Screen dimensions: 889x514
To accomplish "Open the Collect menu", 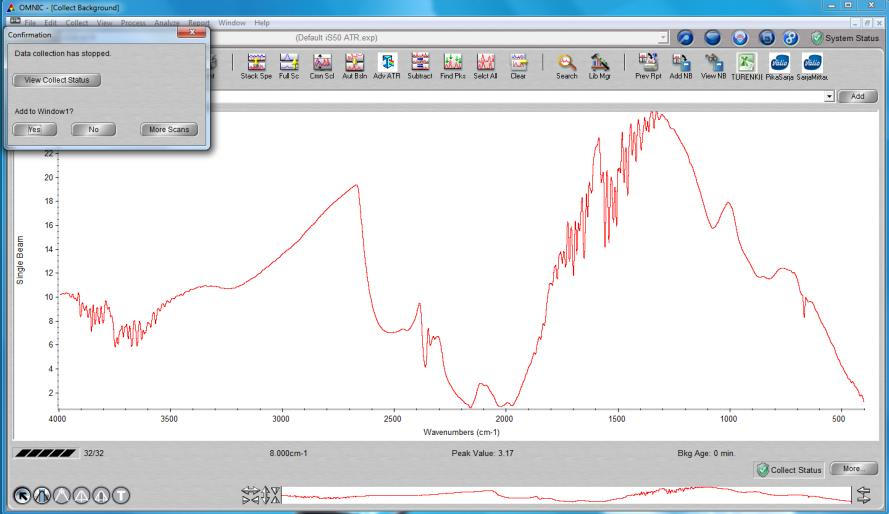I will [77, 23].
